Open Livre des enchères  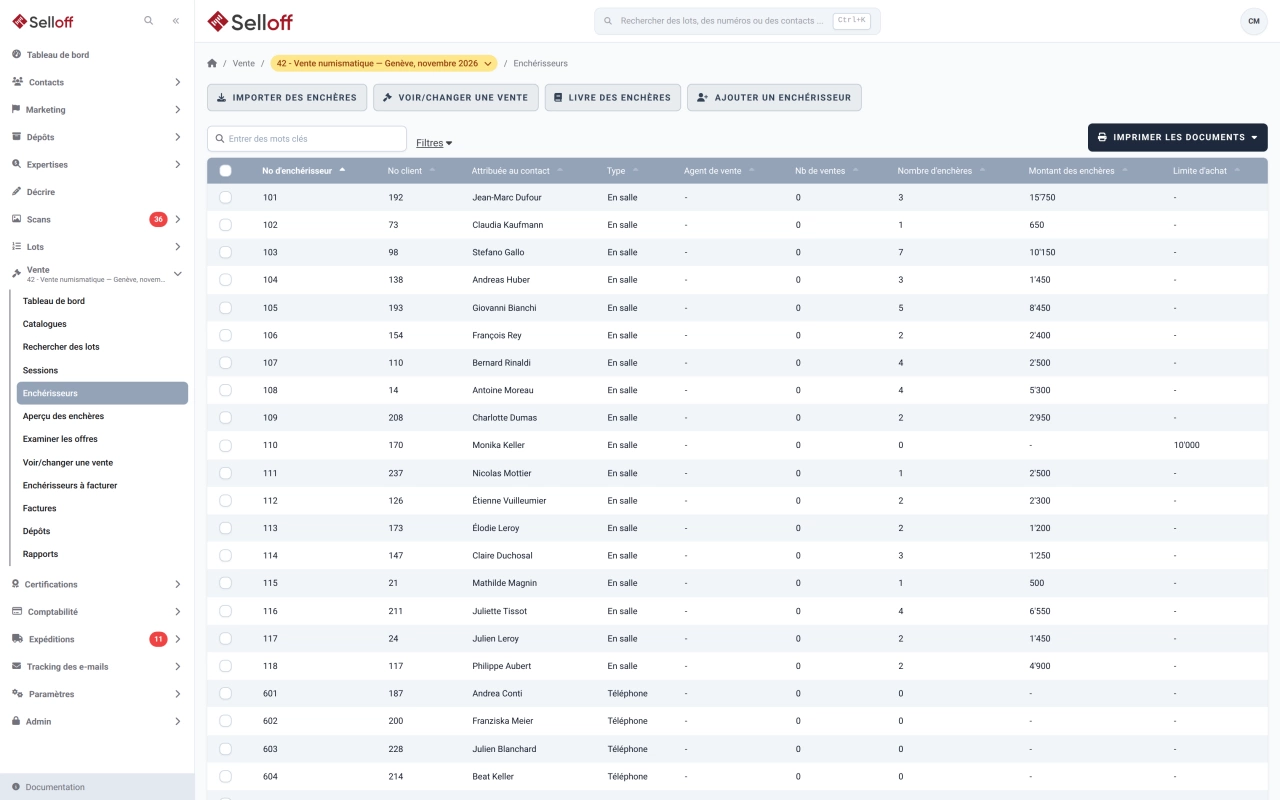[613, 97]
